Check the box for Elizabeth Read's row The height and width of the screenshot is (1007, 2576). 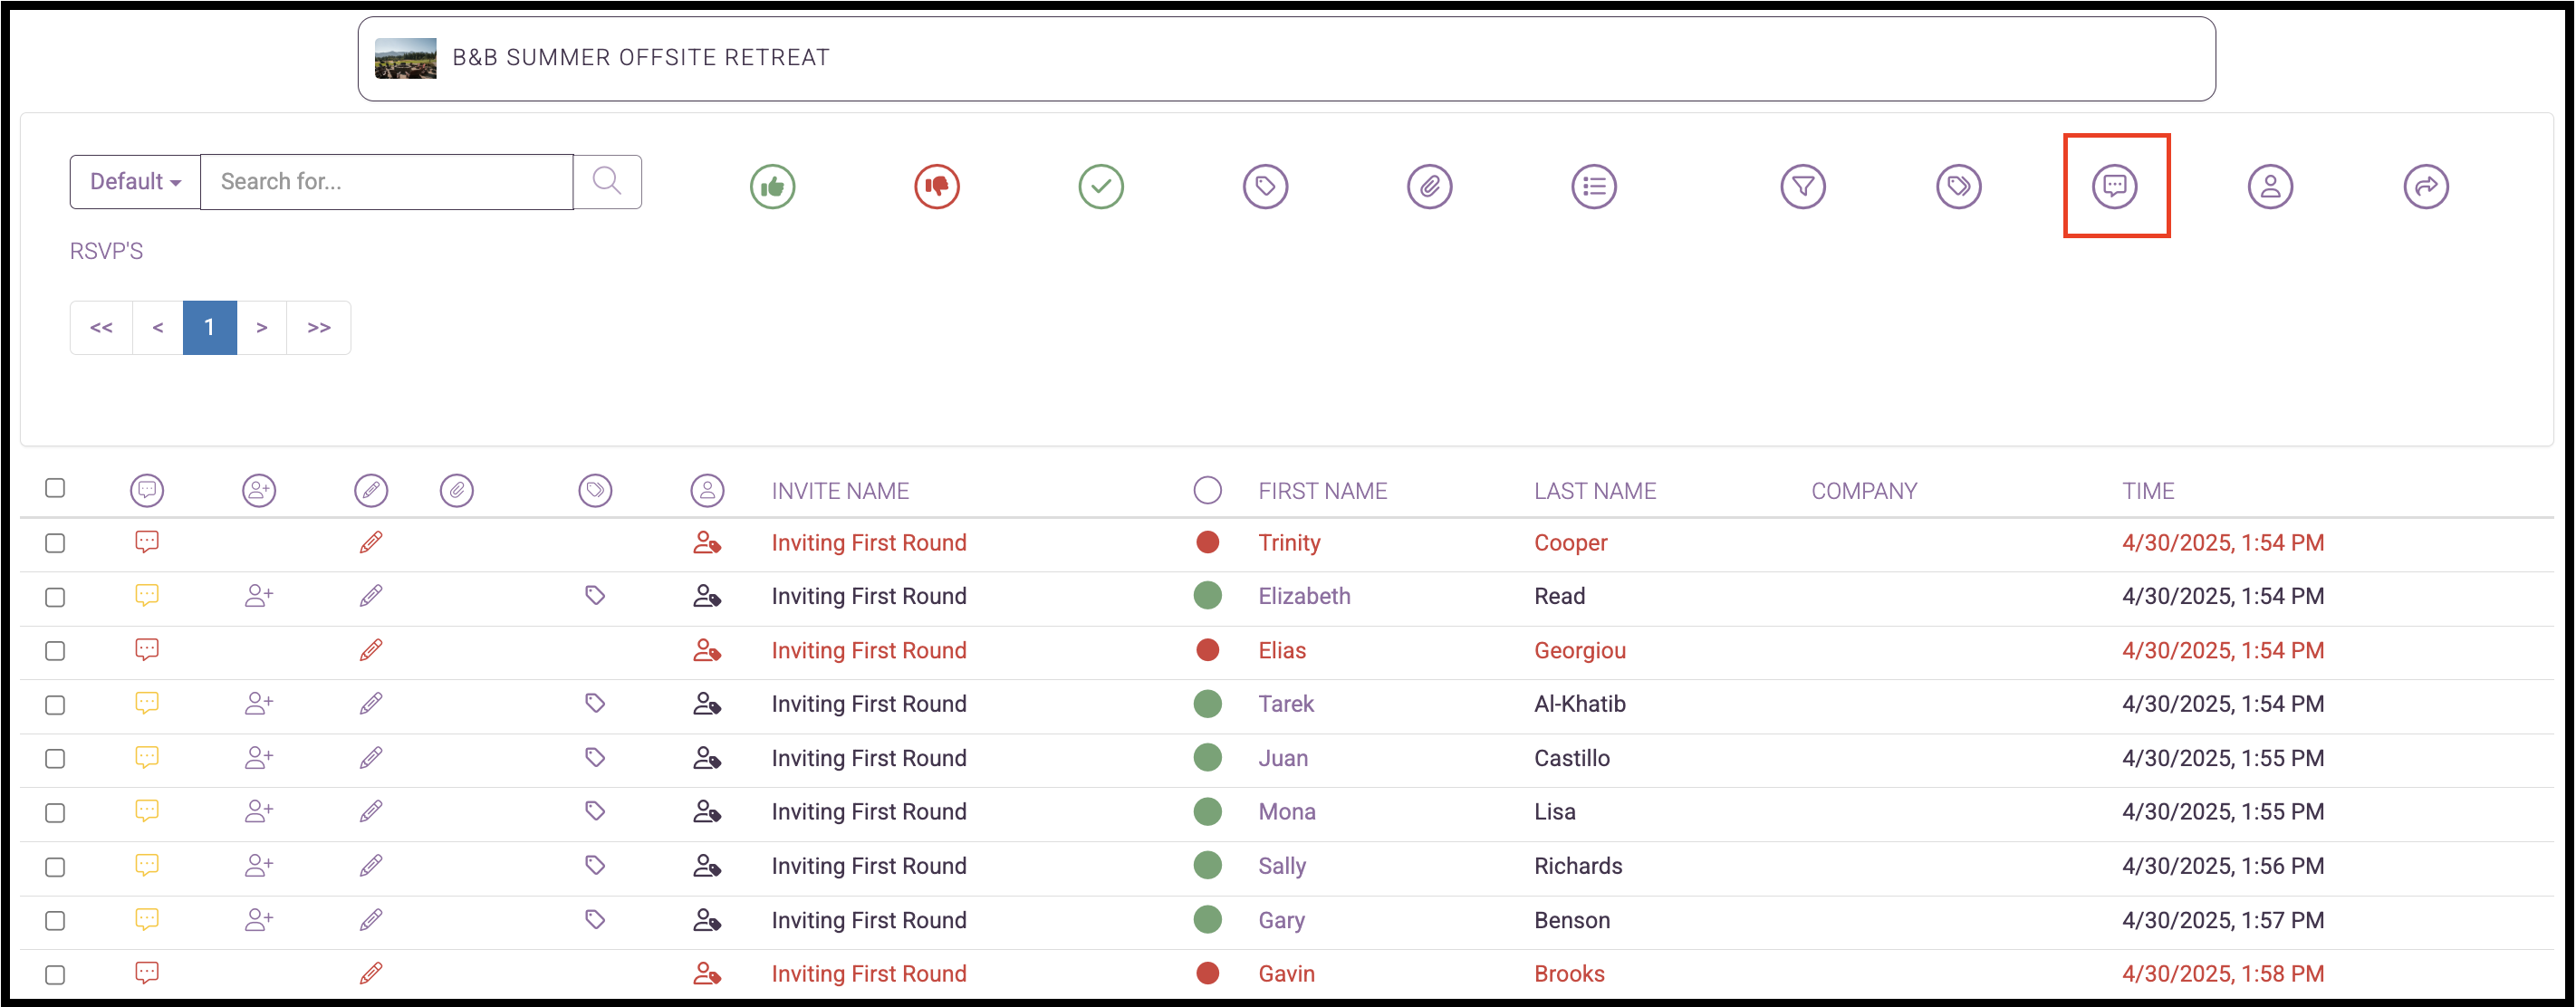pos(55,597)
